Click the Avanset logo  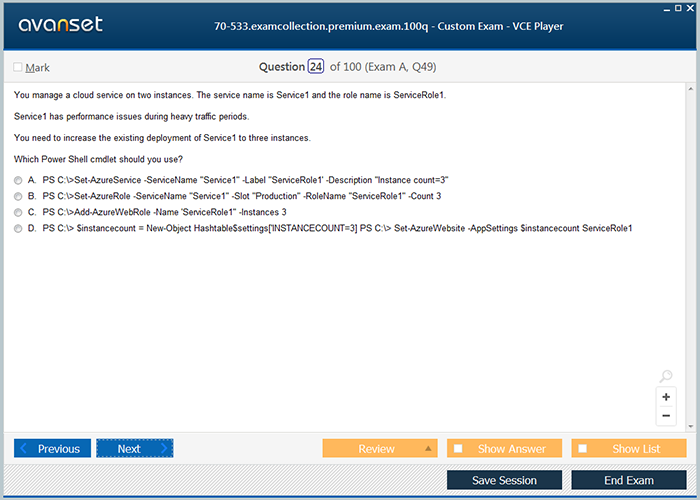coord(58,24)
